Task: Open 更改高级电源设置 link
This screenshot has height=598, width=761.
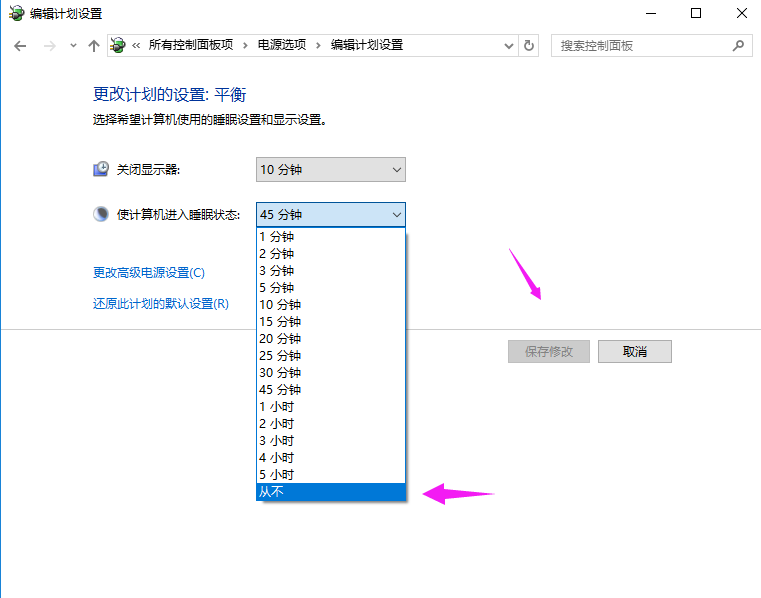Action: (x=148, y=272)
